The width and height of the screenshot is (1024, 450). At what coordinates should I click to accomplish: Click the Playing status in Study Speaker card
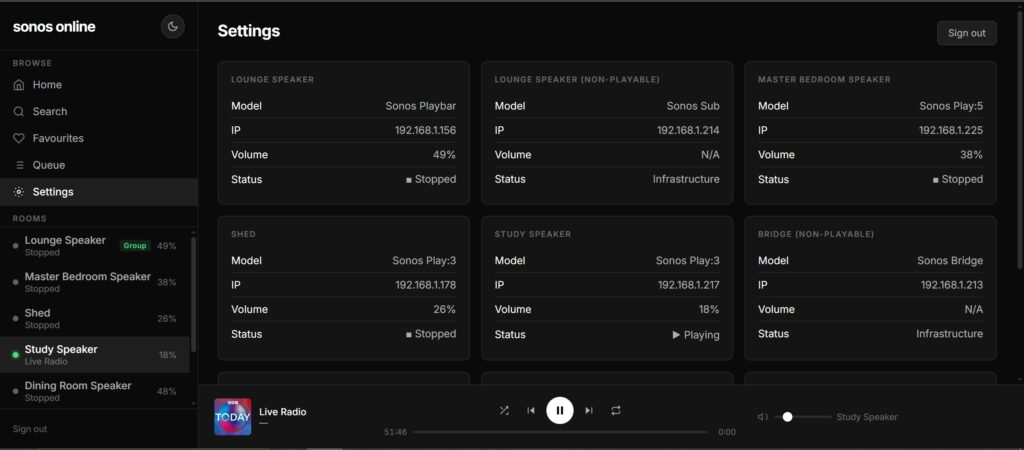coord(696,335)
